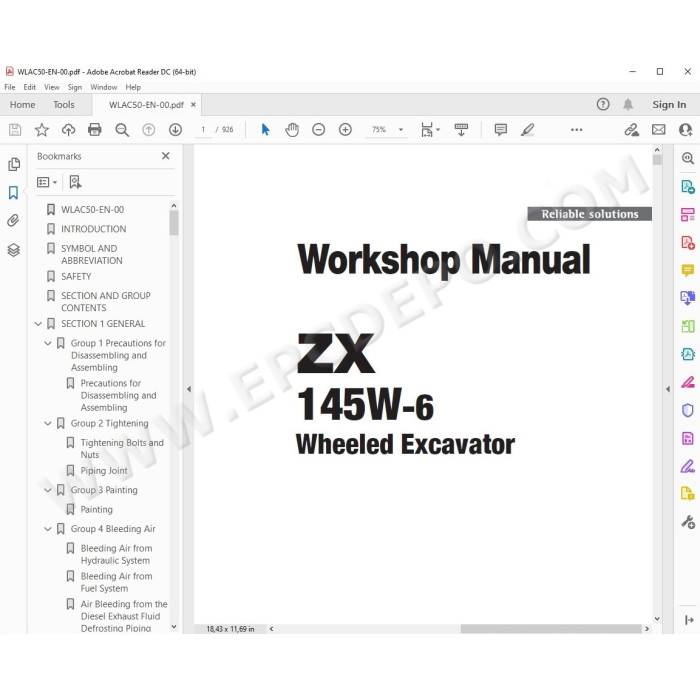This screenshot has height=700, width=700.
Task: Switch to scrolling page display mode
Action: [x=461, y=129]
